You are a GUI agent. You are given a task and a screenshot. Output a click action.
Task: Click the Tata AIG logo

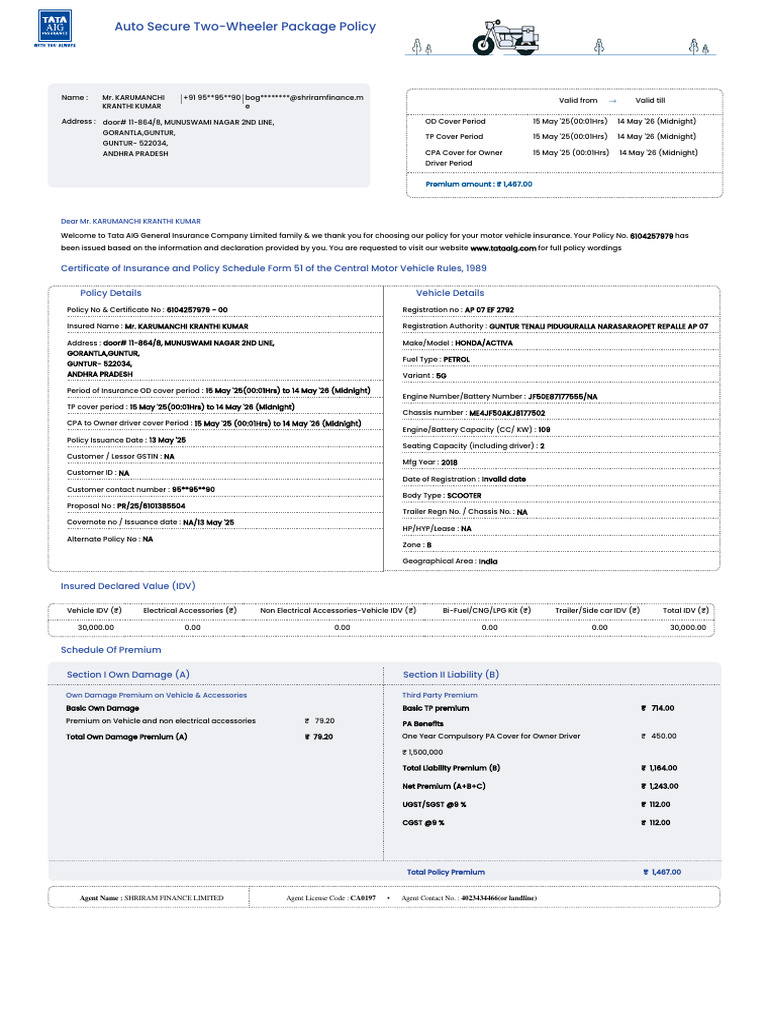point(55,28)
